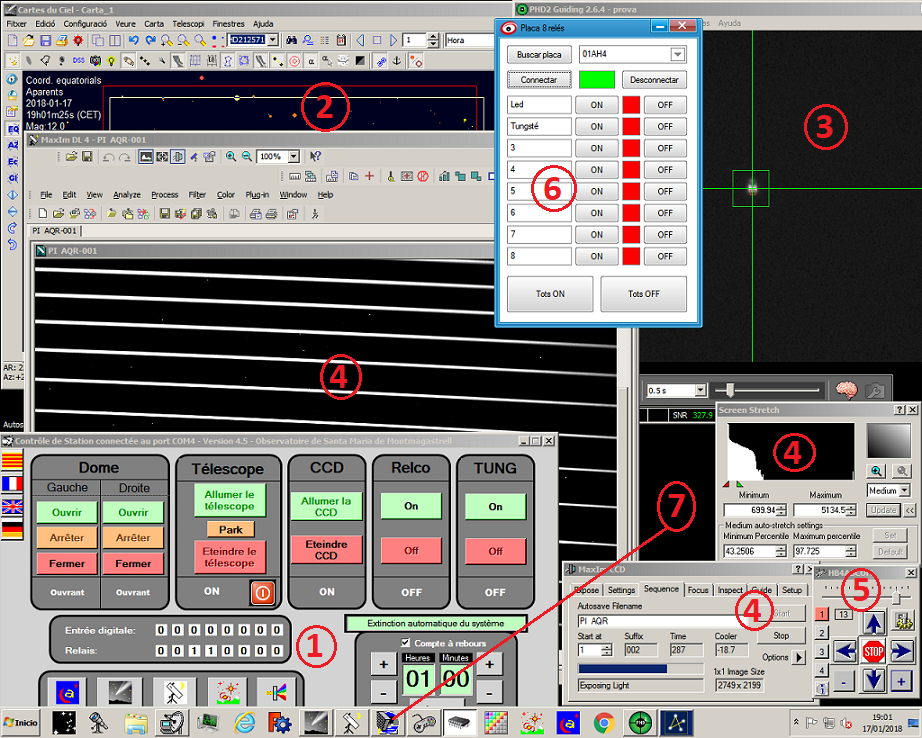Click the save disk icon in Cartes du Ciel
The image size is (922, 738).
(x=45, y=40)
